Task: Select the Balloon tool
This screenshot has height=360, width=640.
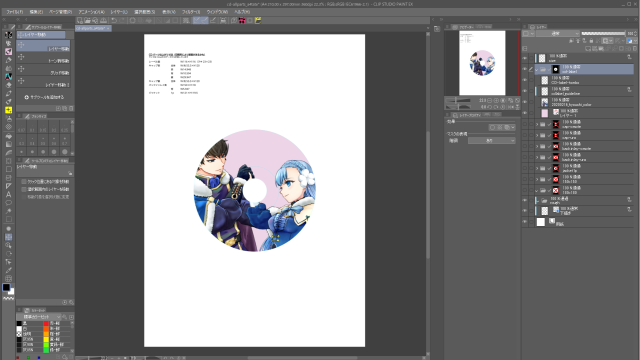Action: tap(8, 203)
